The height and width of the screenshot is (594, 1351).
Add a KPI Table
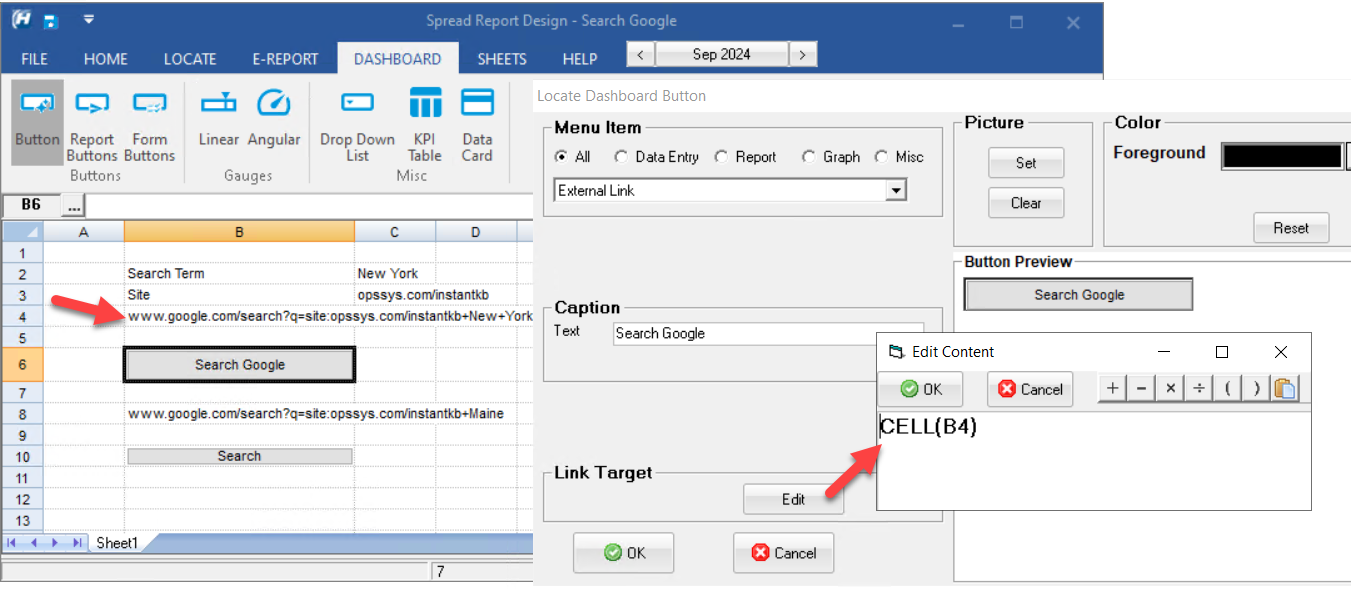click(425, 119)
